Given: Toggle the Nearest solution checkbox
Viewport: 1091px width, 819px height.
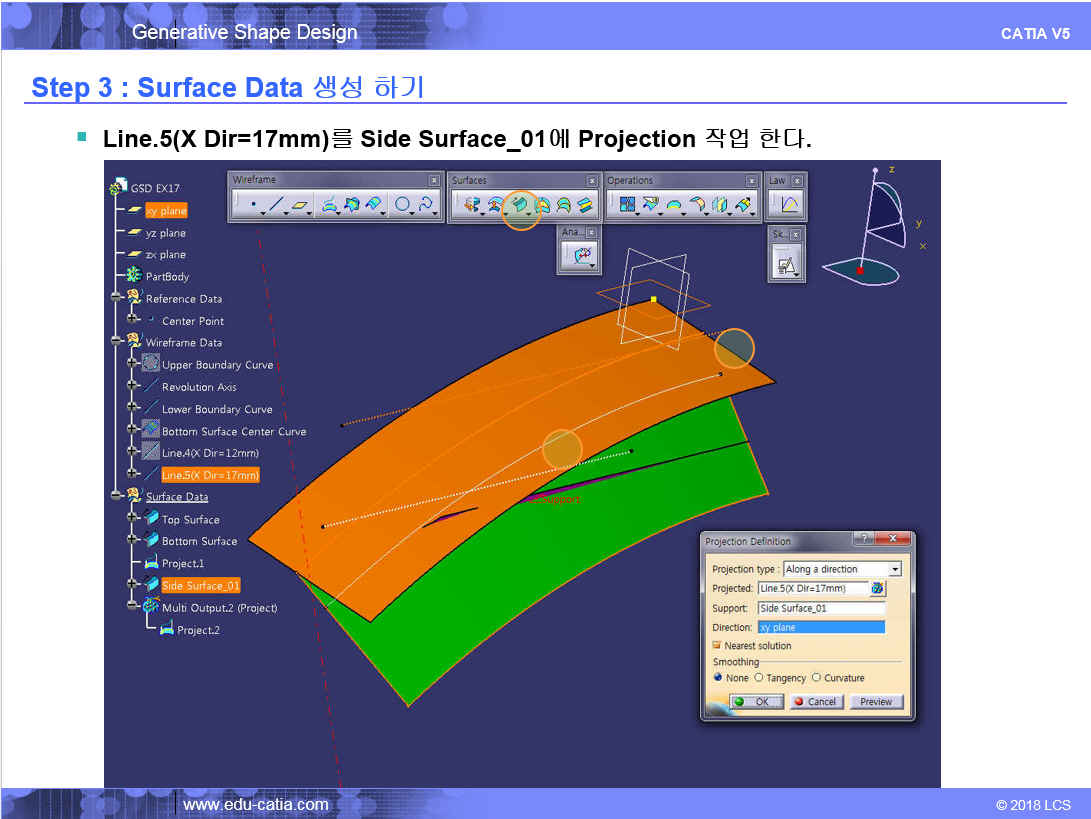Looking at the screenshot, I should tap(717, 646).
